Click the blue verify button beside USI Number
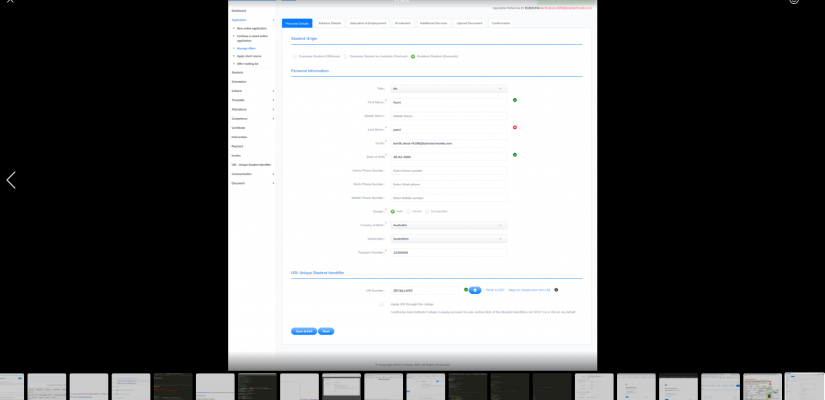 [x=475, y=290]
